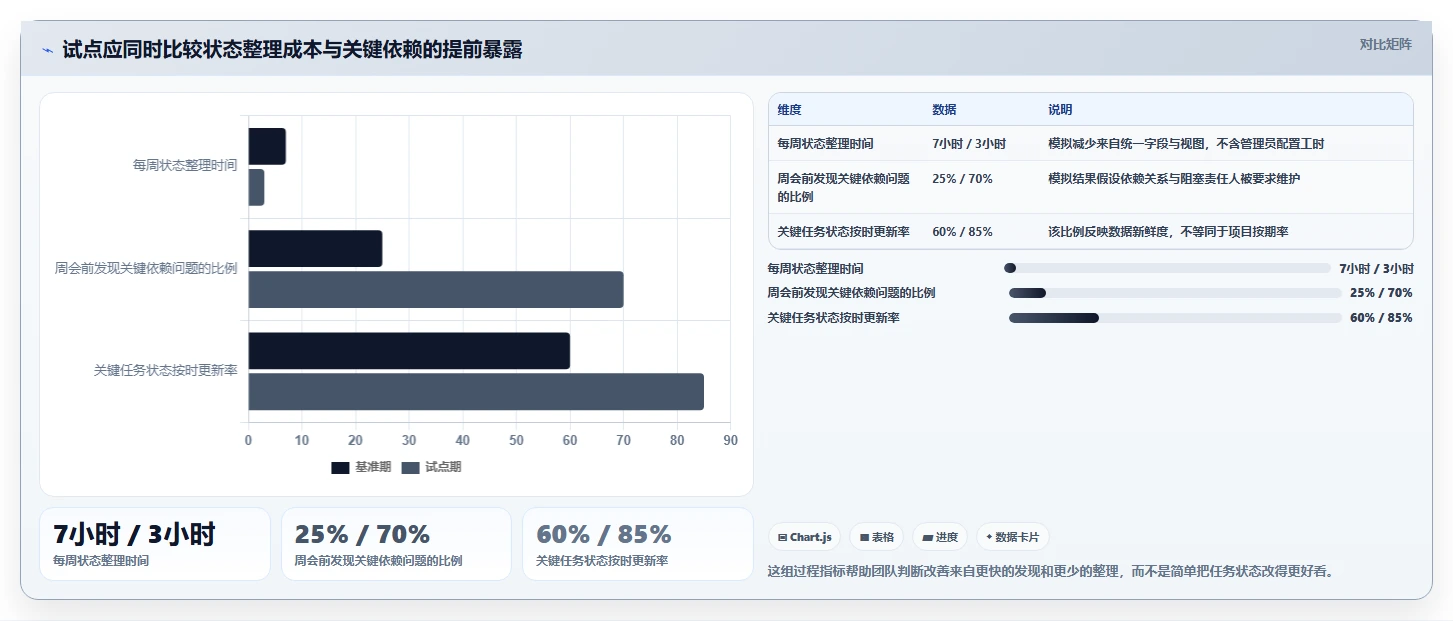Image resolution: width=1453 pixels, height=621 pixels.
Task: Click baseline bar for 每周状态整理时间
Action: [x=267, y=147]
